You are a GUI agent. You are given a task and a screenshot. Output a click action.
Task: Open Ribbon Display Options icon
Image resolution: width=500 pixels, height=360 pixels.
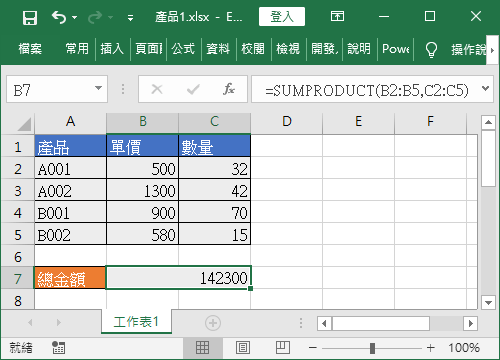coord(337,16)
